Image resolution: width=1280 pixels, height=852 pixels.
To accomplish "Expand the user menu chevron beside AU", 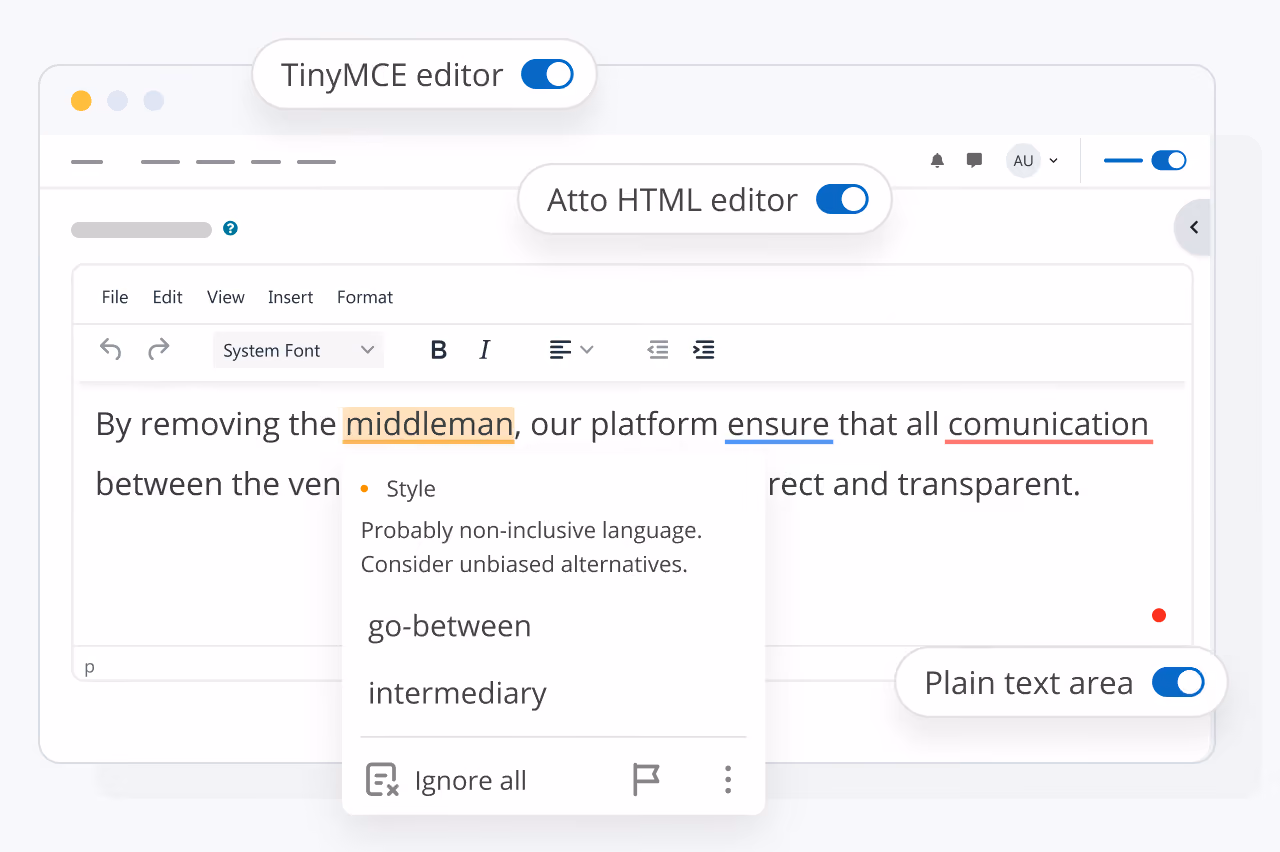I will coord(1054,161).
